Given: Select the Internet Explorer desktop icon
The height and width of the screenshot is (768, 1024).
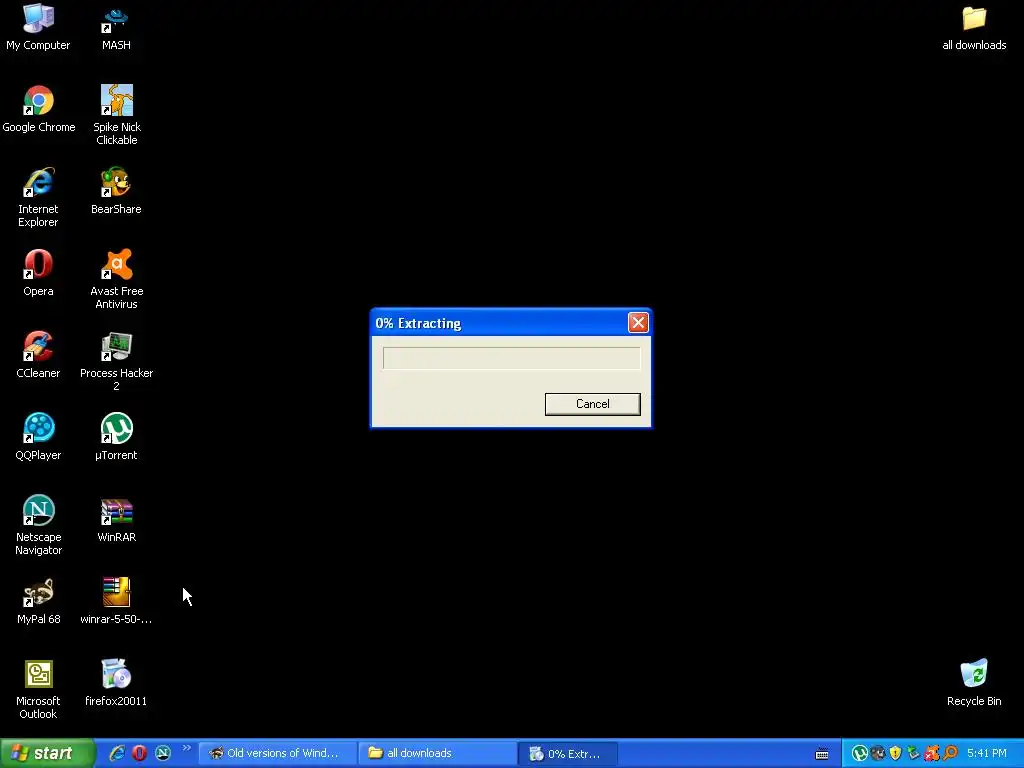Looking at the screenshot, I should coord(38,197).
